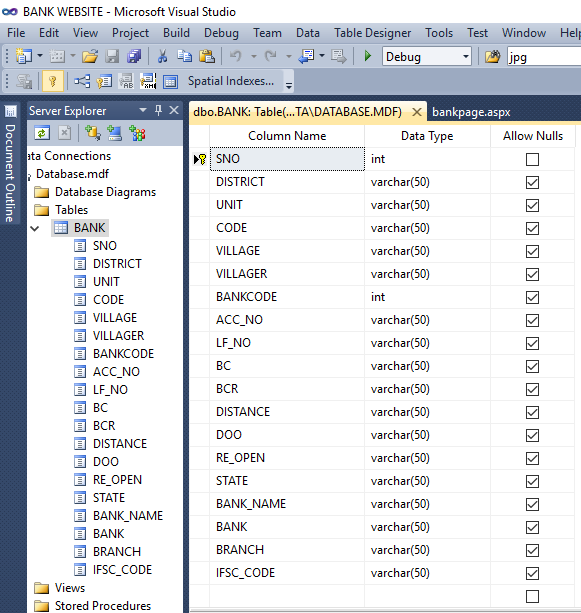The width and height of the screenshot is (581, 613).
Task: Uncheck Allow Nulls for CODE row
Action: (x=532, y=229)
